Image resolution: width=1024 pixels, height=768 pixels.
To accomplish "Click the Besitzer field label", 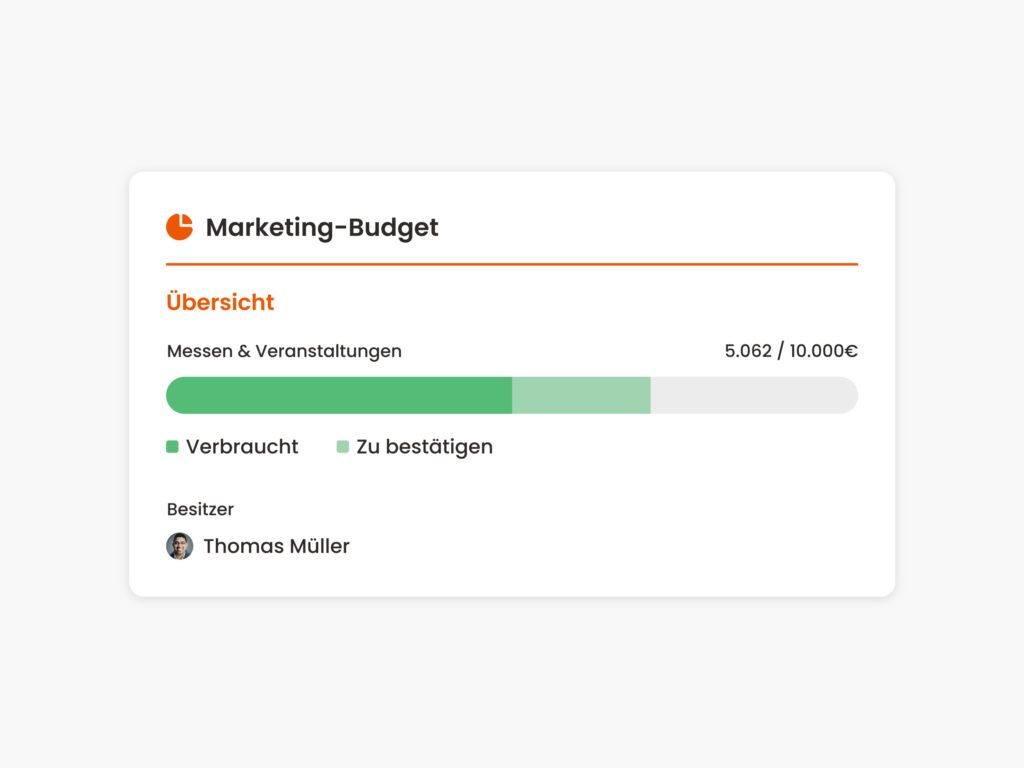I will (200, 509).
